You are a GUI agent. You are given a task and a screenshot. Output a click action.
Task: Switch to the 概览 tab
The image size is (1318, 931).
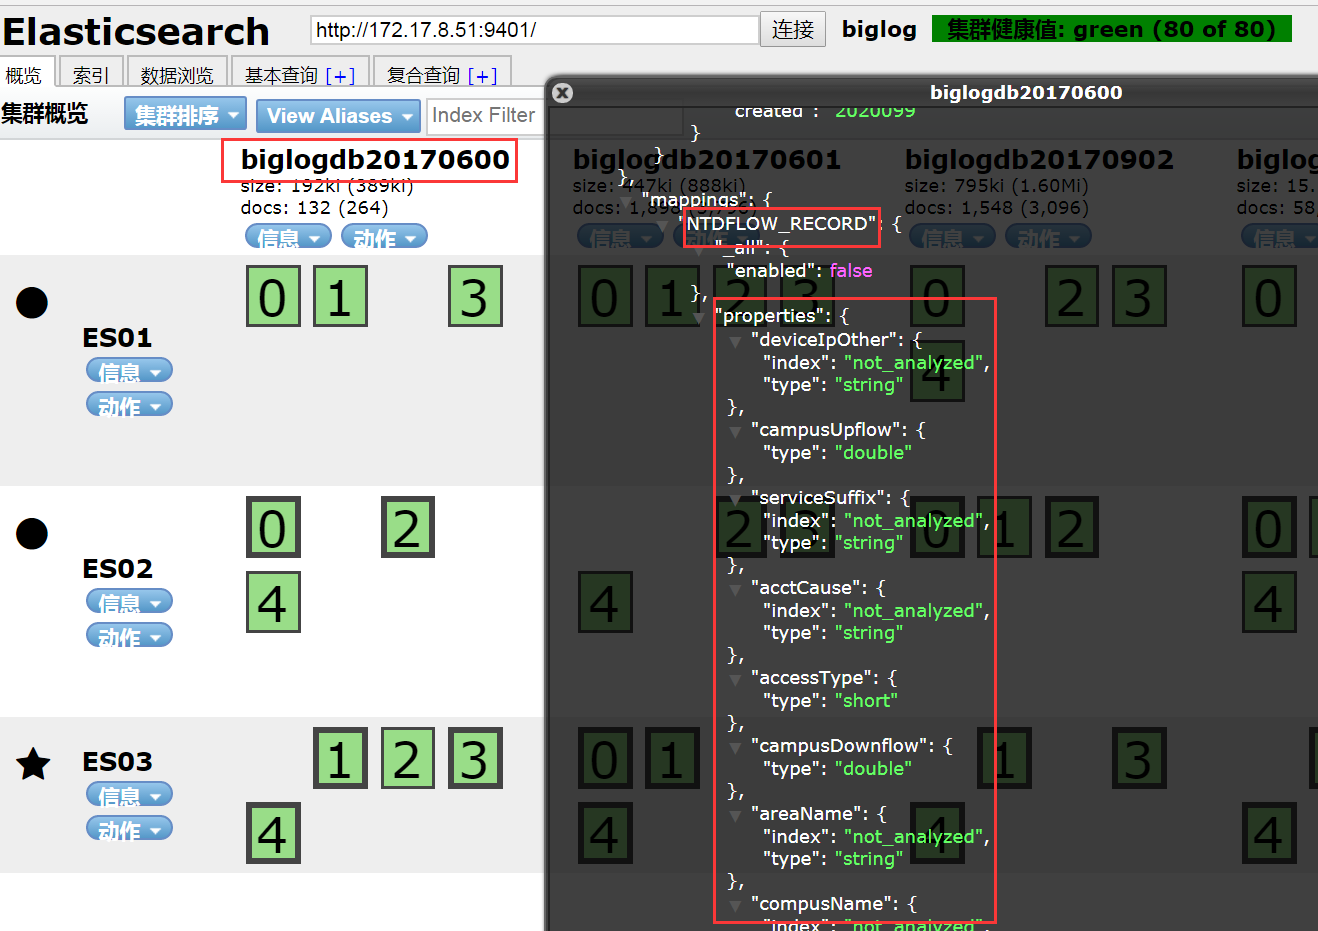(24, 74)
